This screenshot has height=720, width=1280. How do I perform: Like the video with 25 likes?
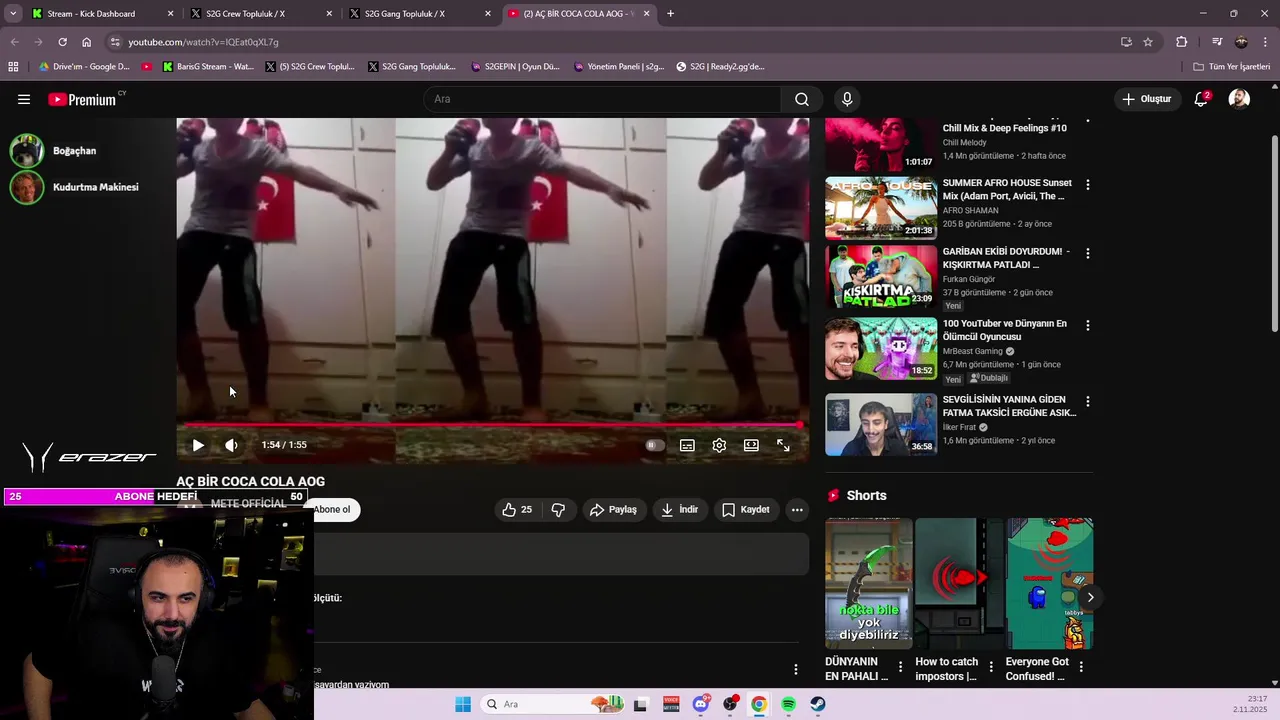point(518,510)
